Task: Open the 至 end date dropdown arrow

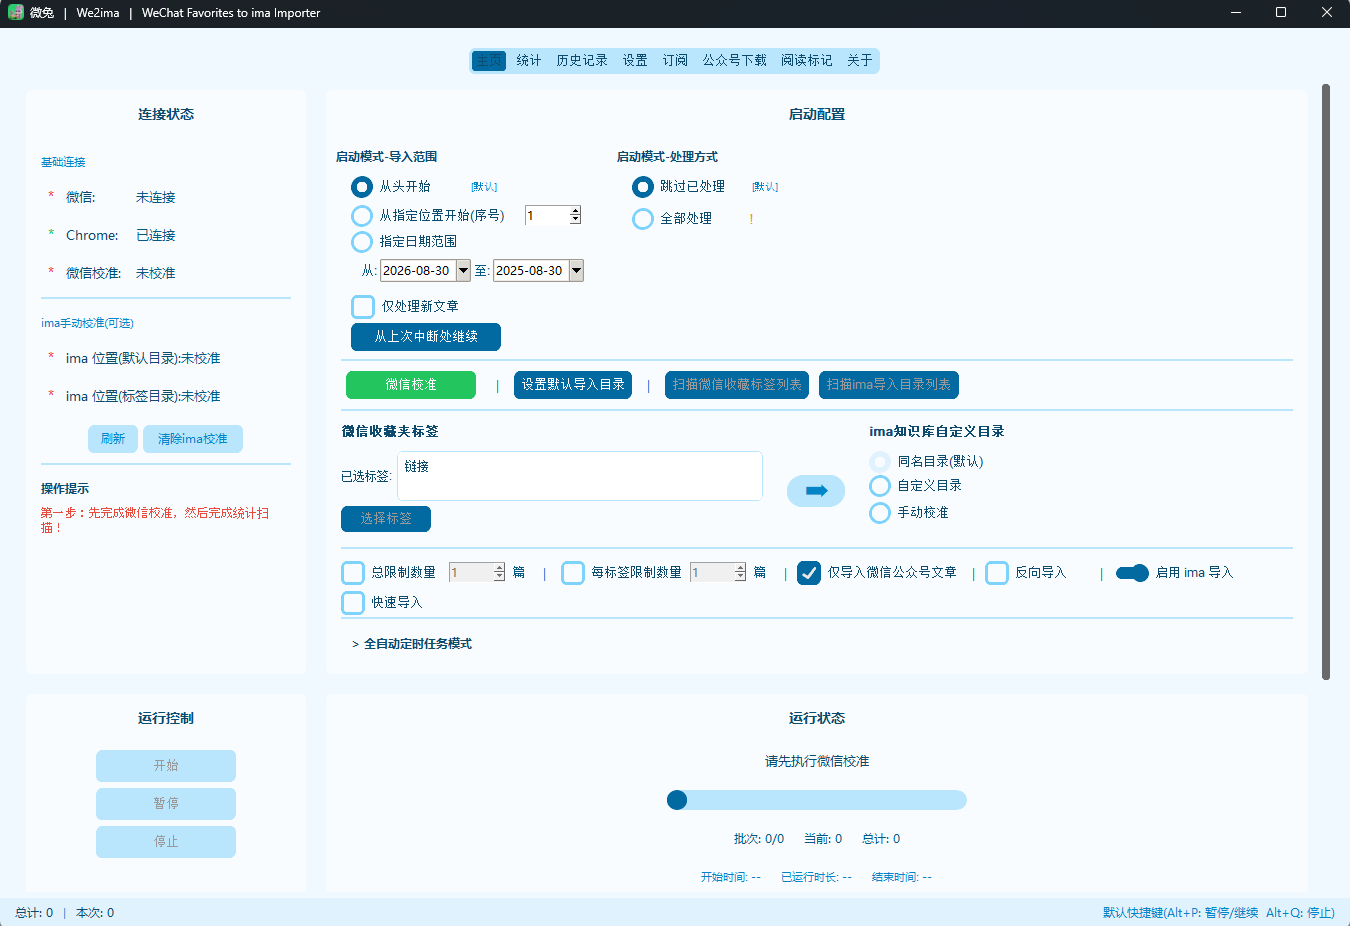Action: coord(576,271)
